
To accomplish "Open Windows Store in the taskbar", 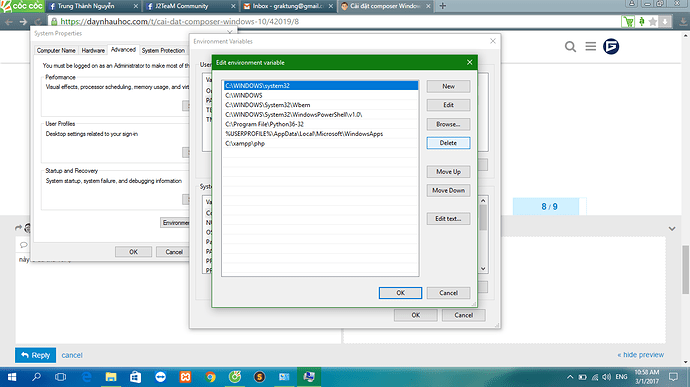I will click(136, 377).
